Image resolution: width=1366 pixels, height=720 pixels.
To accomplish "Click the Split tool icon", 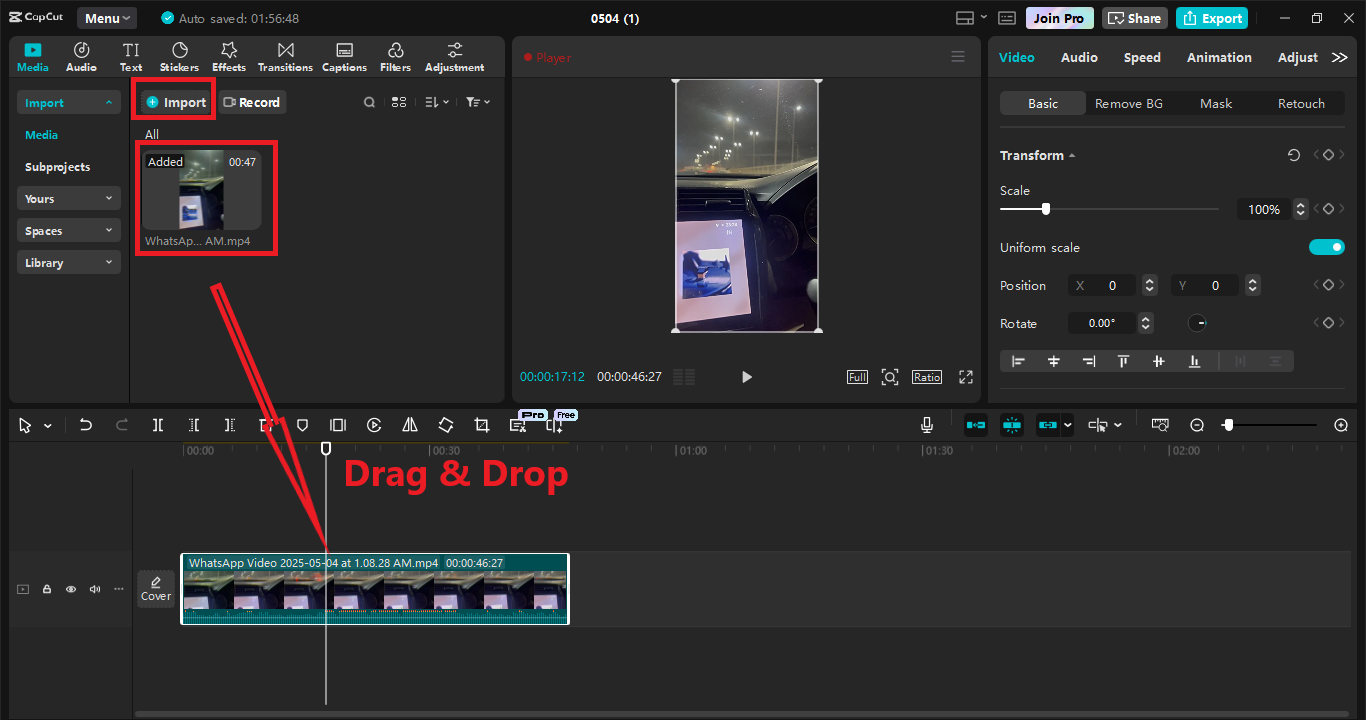I will coord(158,425).
